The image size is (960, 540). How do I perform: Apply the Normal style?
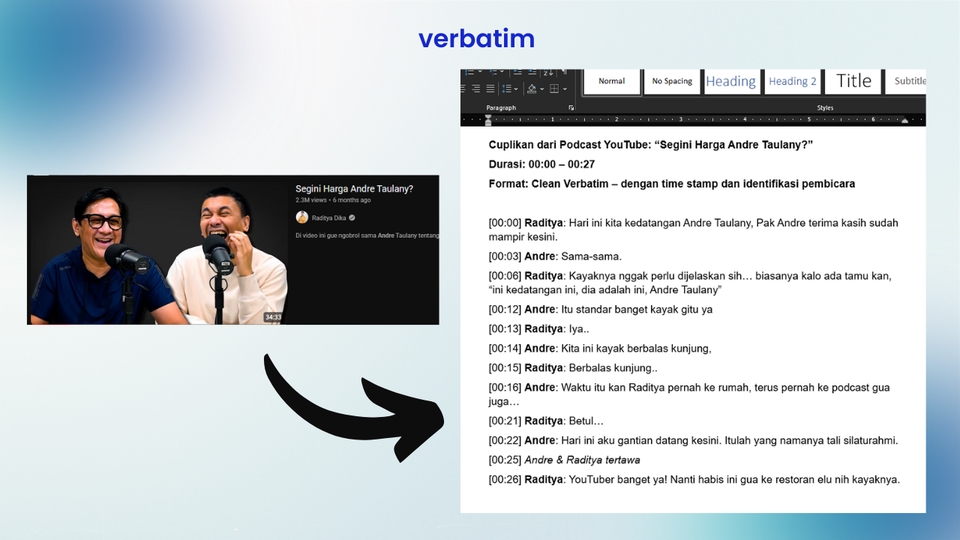pos(612,81)
